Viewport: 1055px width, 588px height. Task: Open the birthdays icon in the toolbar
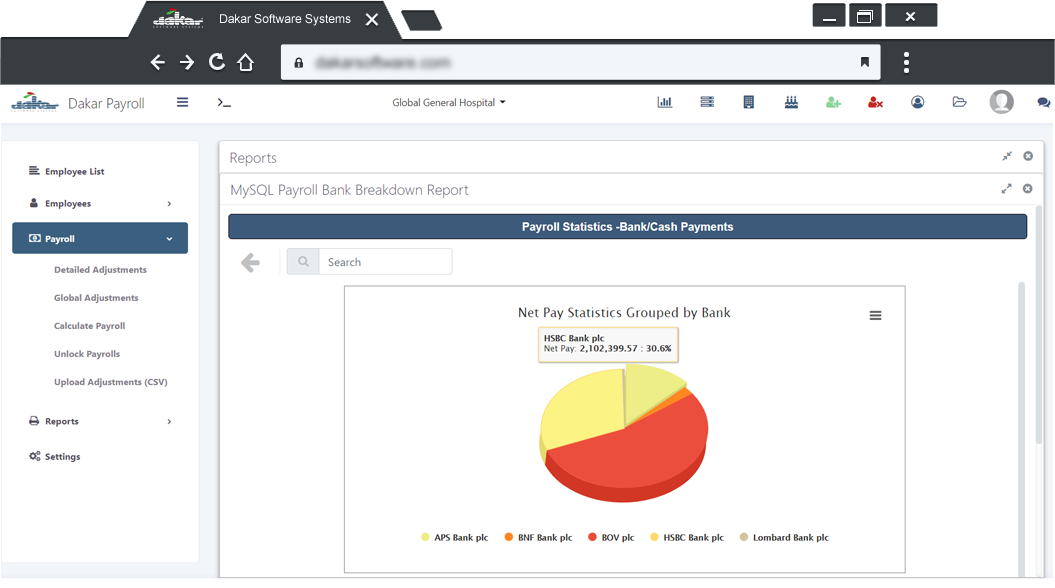[x=791, y=101]
